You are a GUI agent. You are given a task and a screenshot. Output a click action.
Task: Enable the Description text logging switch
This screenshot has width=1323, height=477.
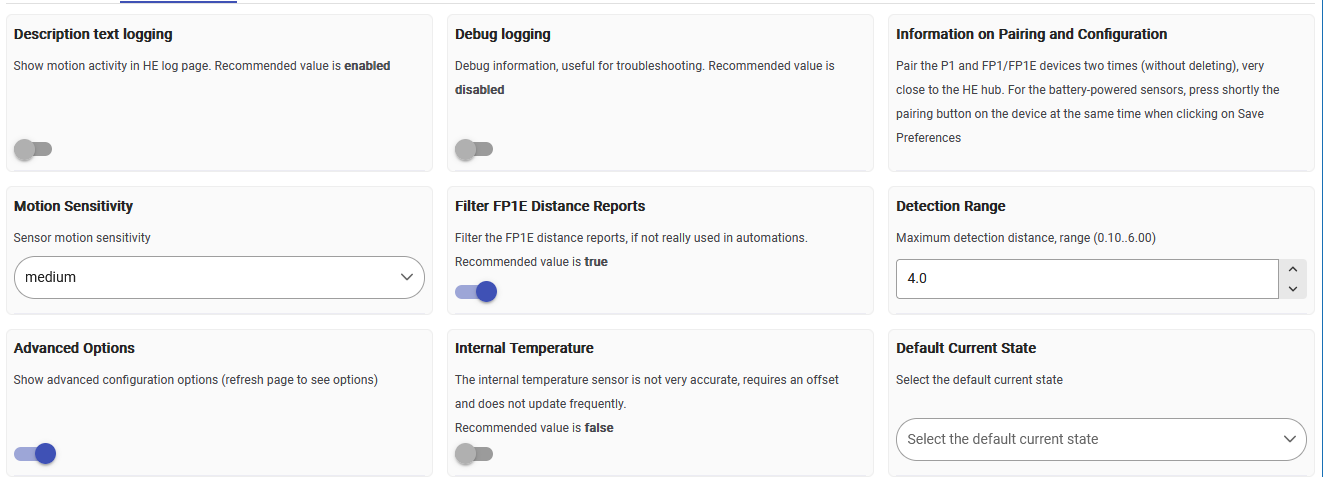click(x=32, y=149)
